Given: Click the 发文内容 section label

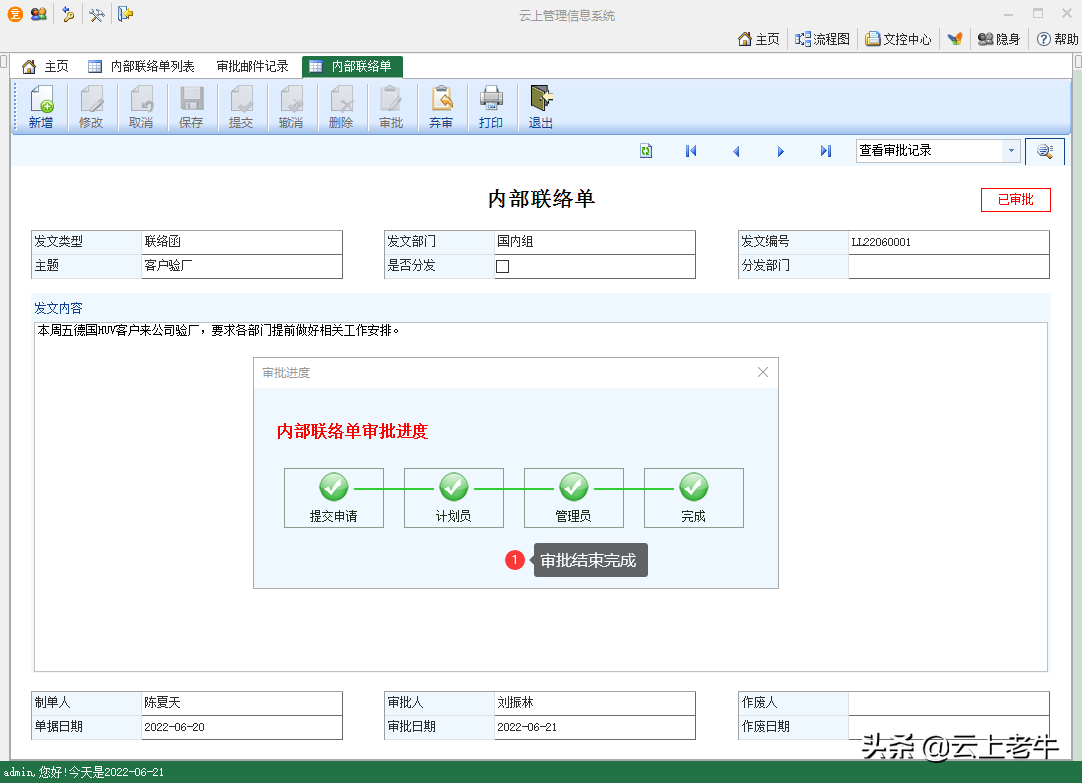Looking at the screenshot, I should [59, 308].
